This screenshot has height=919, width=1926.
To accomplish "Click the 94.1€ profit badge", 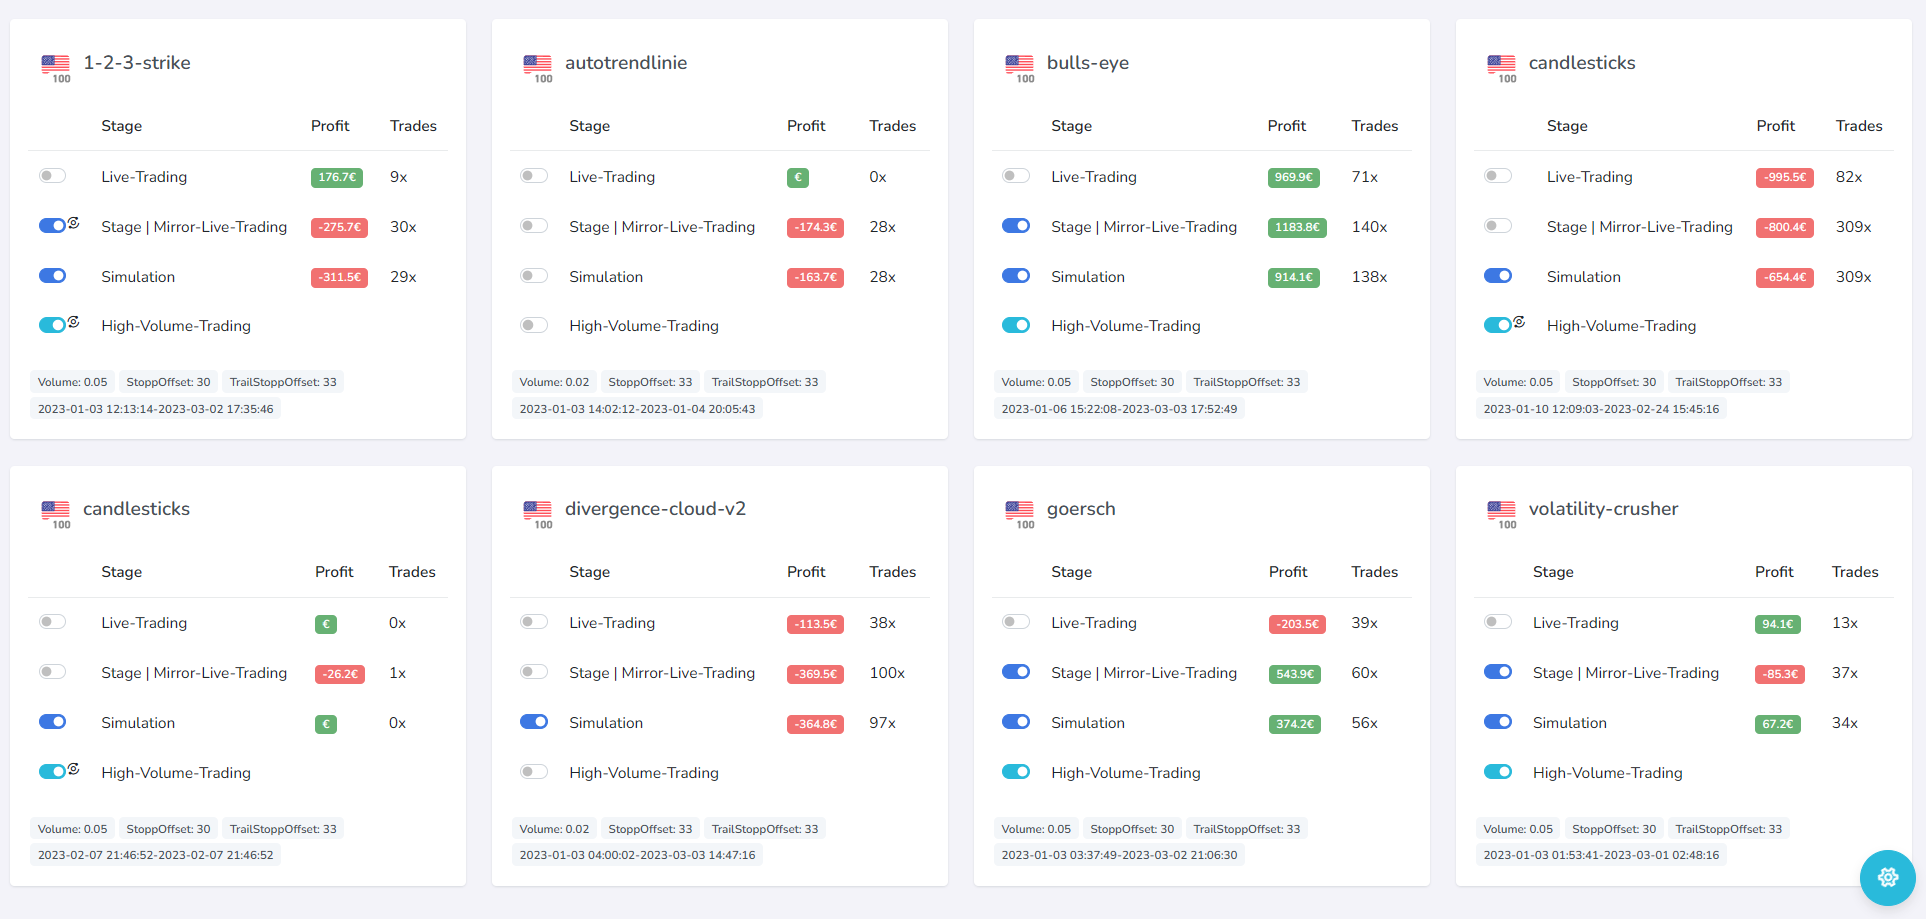I will point(1778,624).
